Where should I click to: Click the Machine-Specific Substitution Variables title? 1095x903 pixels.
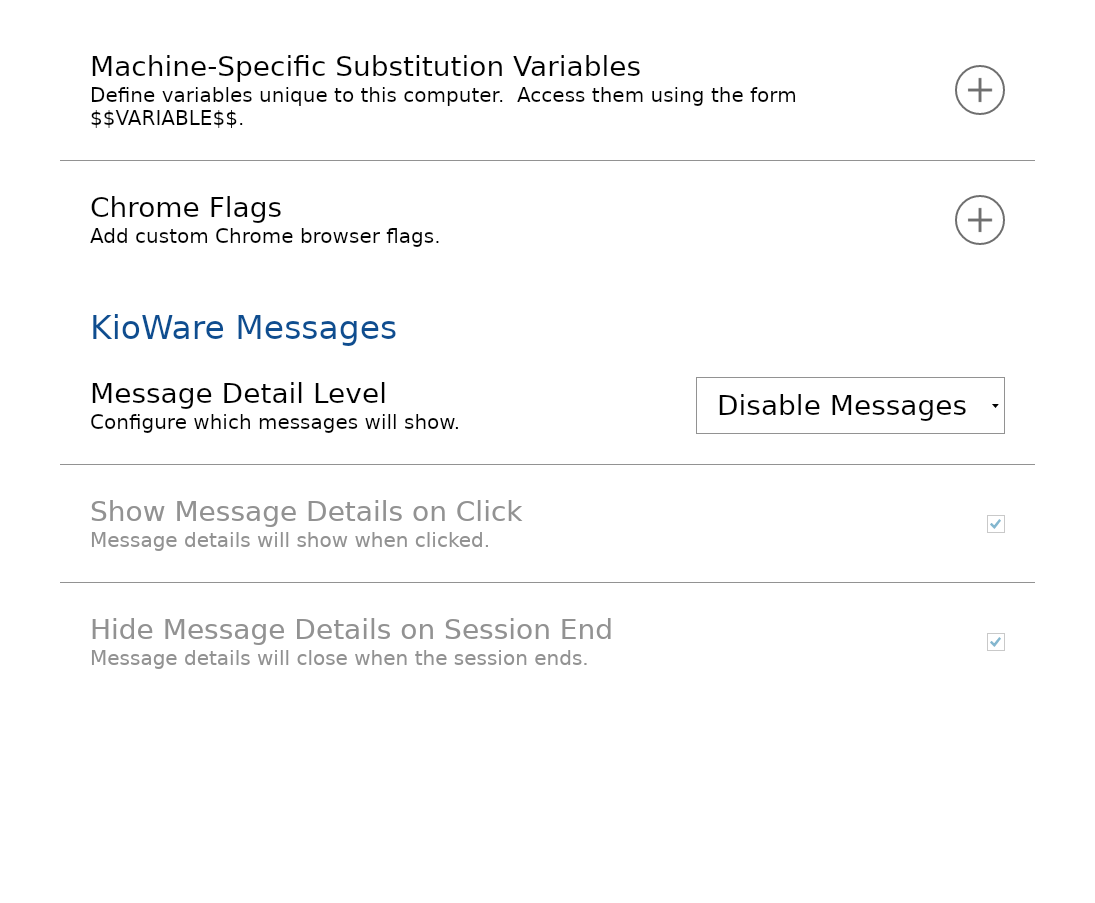coord(365,67)
